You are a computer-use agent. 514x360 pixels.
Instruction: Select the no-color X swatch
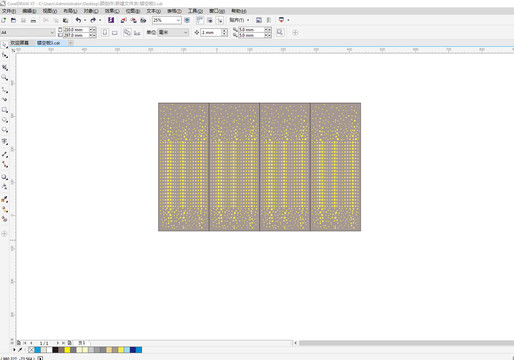pyautogui.click(x=31, y=350)
